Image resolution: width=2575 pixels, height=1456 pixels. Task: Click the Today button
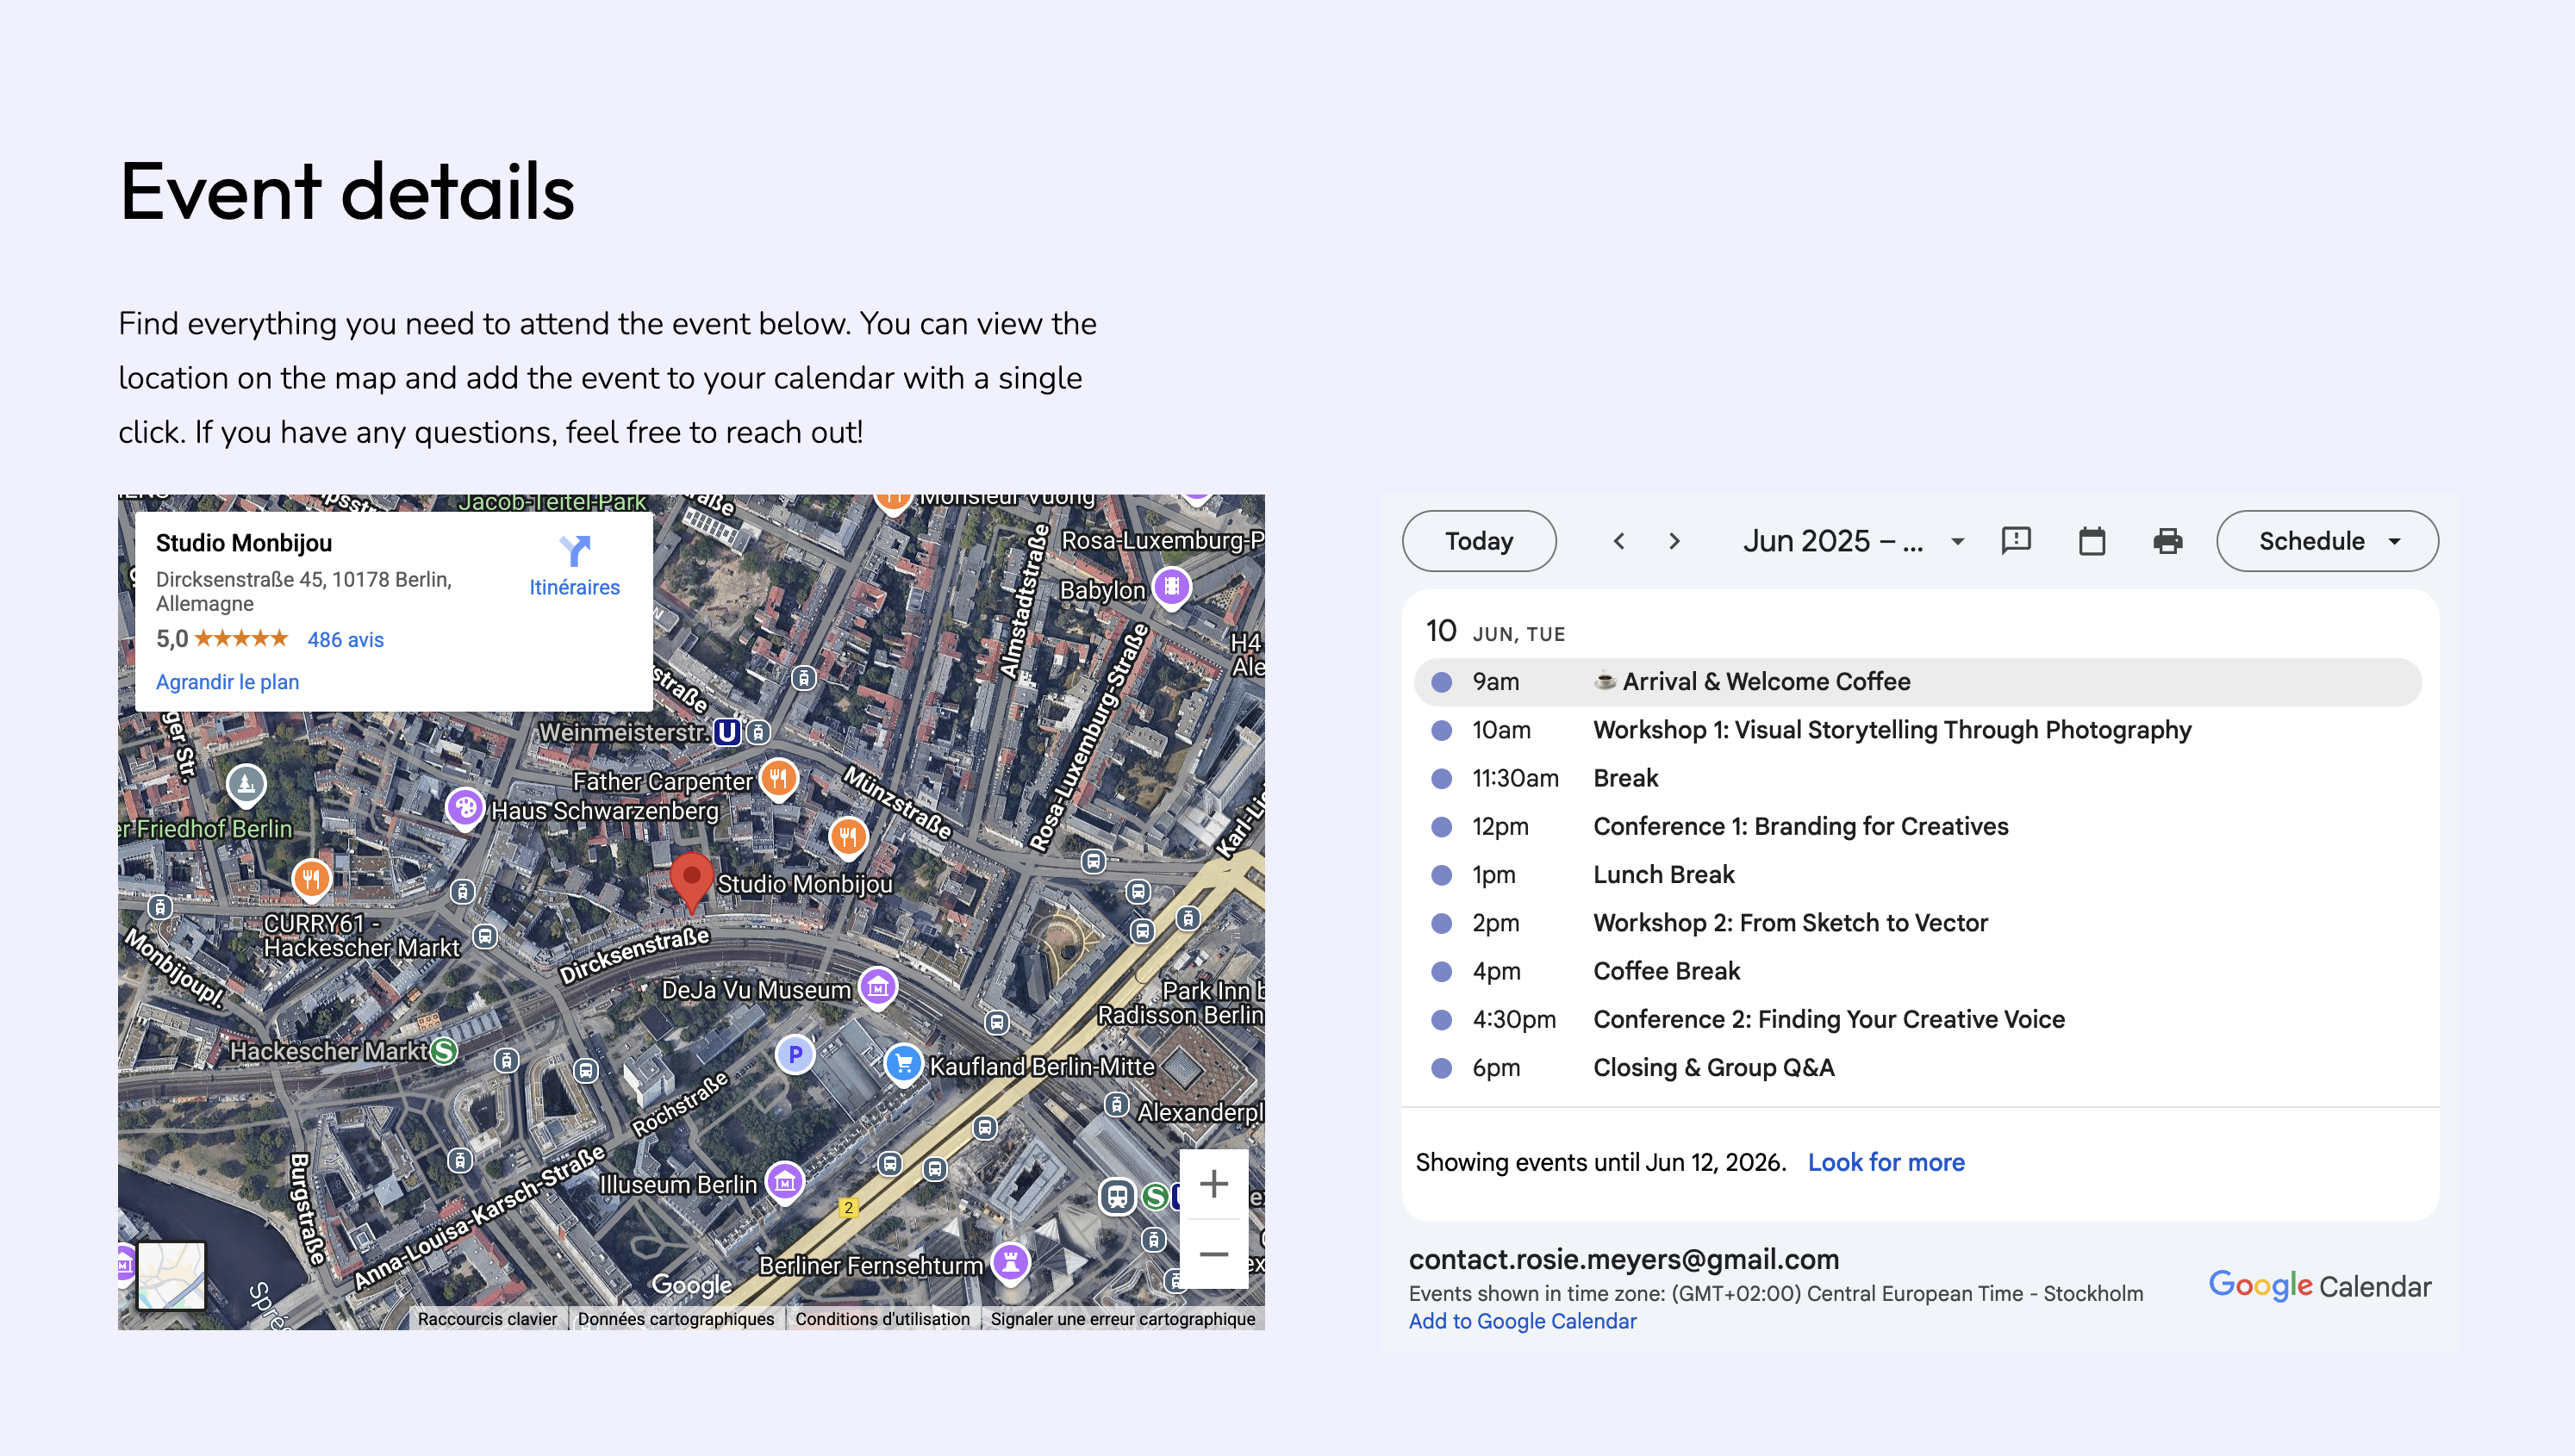click(x=1478, y=541)
